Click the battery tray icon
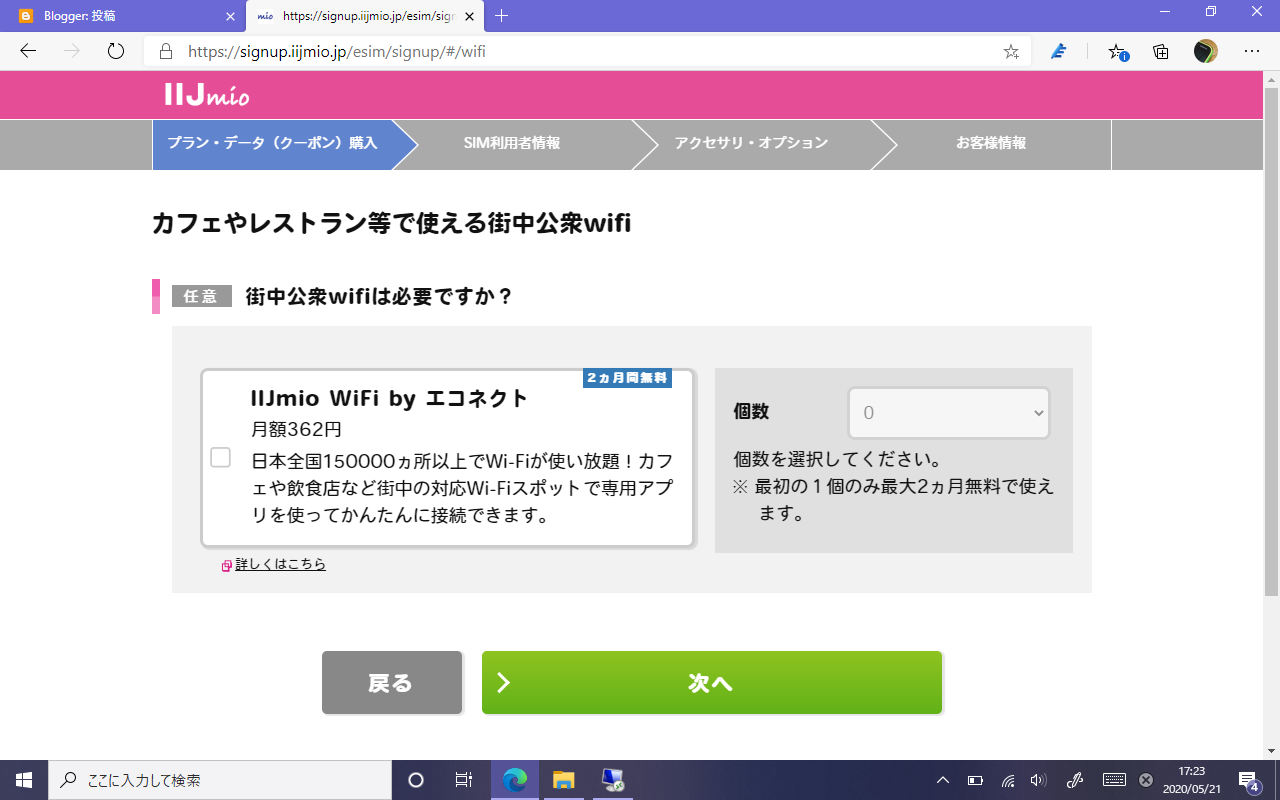 [x=975, y=780]
